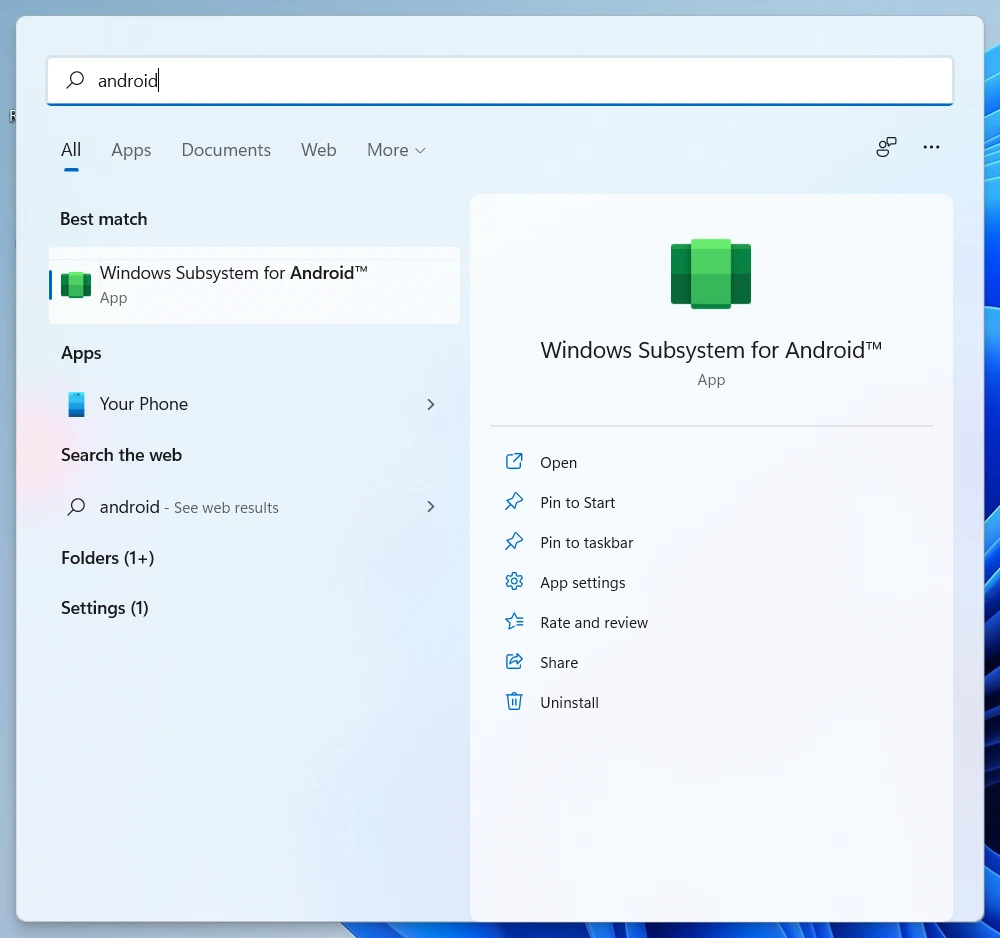Screen dimensions: 1000x938
Task: Click the small Windows Subsystem for Android icon
Action: 76,285
